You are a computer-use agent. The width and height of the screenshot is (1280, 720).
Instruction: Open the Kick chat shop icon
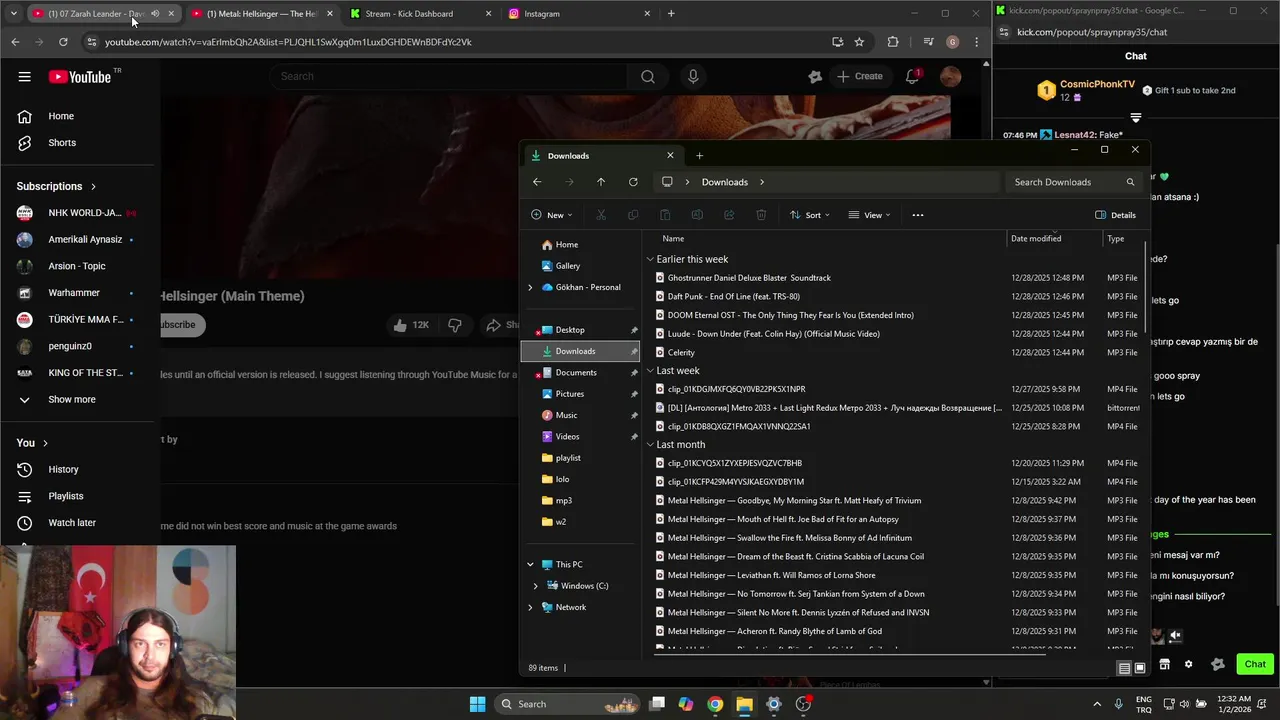click(1164, 664)
